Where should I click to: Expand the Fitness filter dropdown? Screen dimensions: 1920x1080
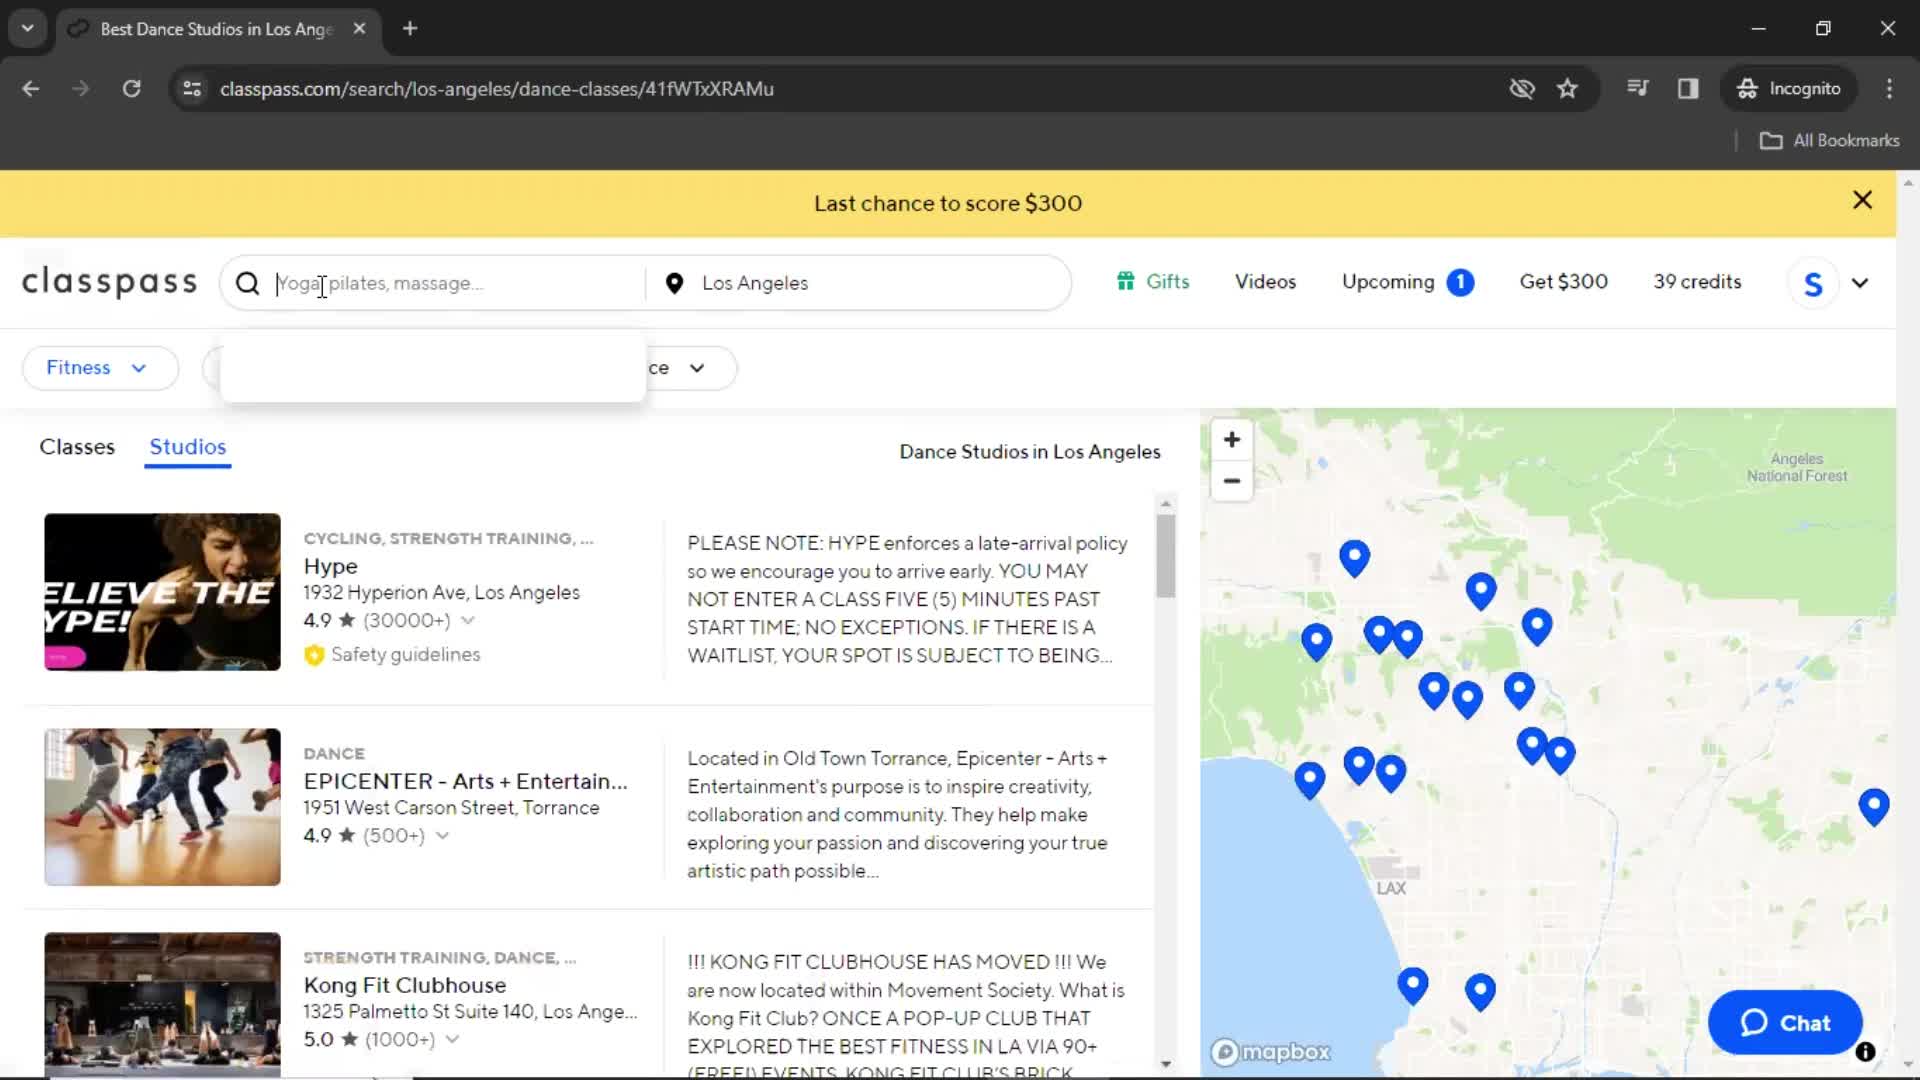[x=100, y=368]
